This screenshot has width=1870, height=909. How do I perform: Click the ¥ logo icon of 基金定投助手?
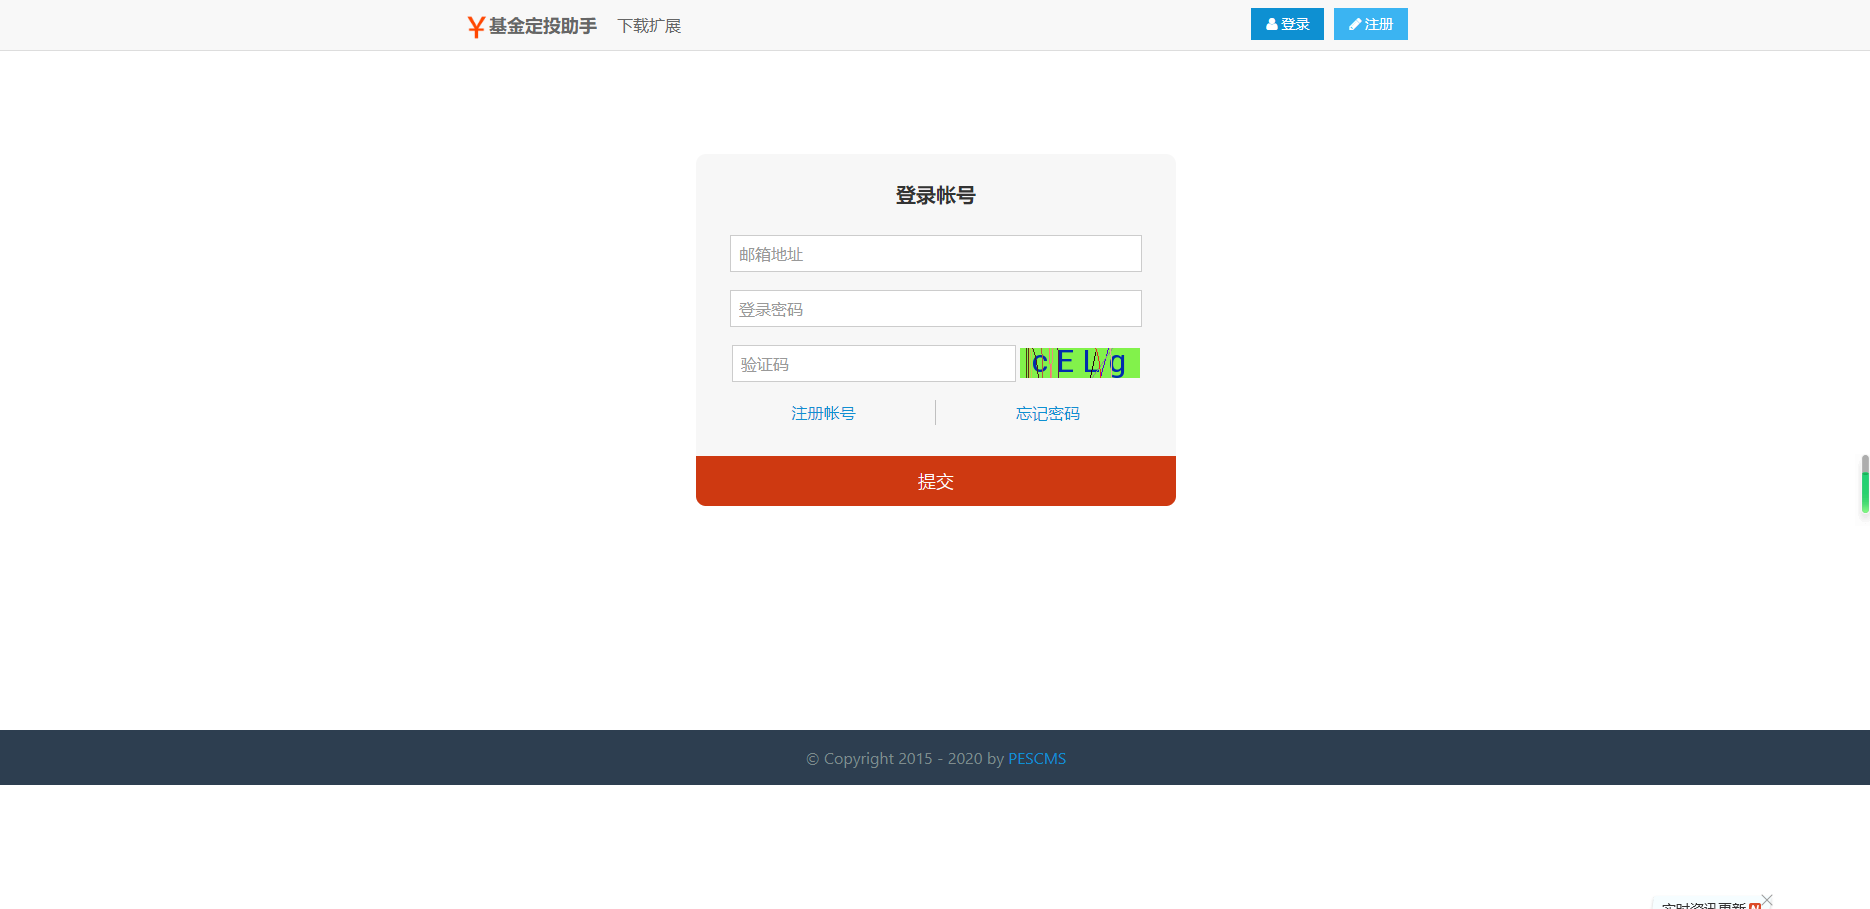(x=474, y=24)
